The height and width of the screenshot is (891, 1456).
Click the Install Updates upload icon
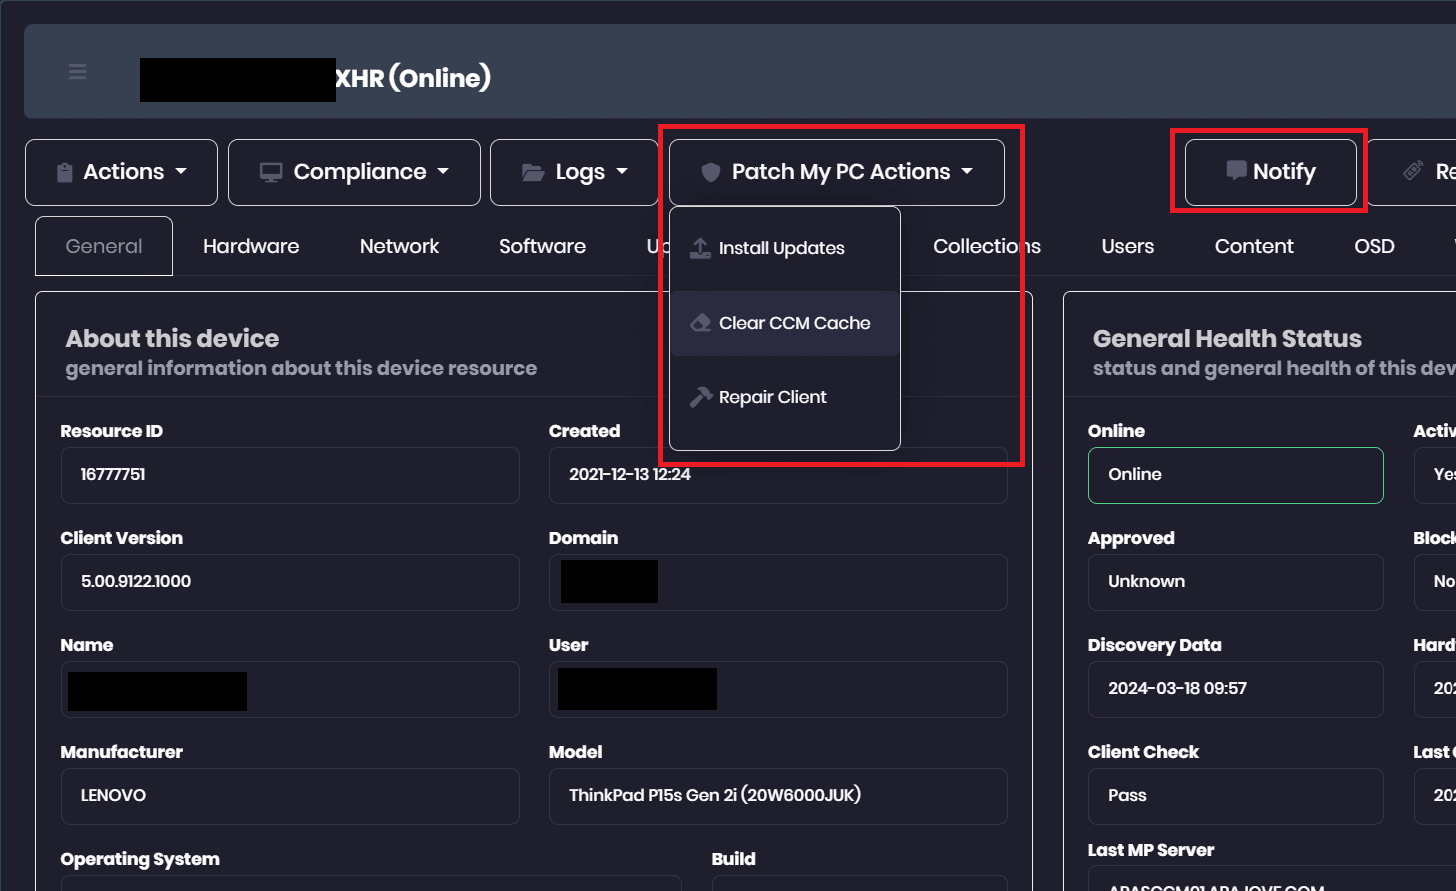(x=701, y=248)
